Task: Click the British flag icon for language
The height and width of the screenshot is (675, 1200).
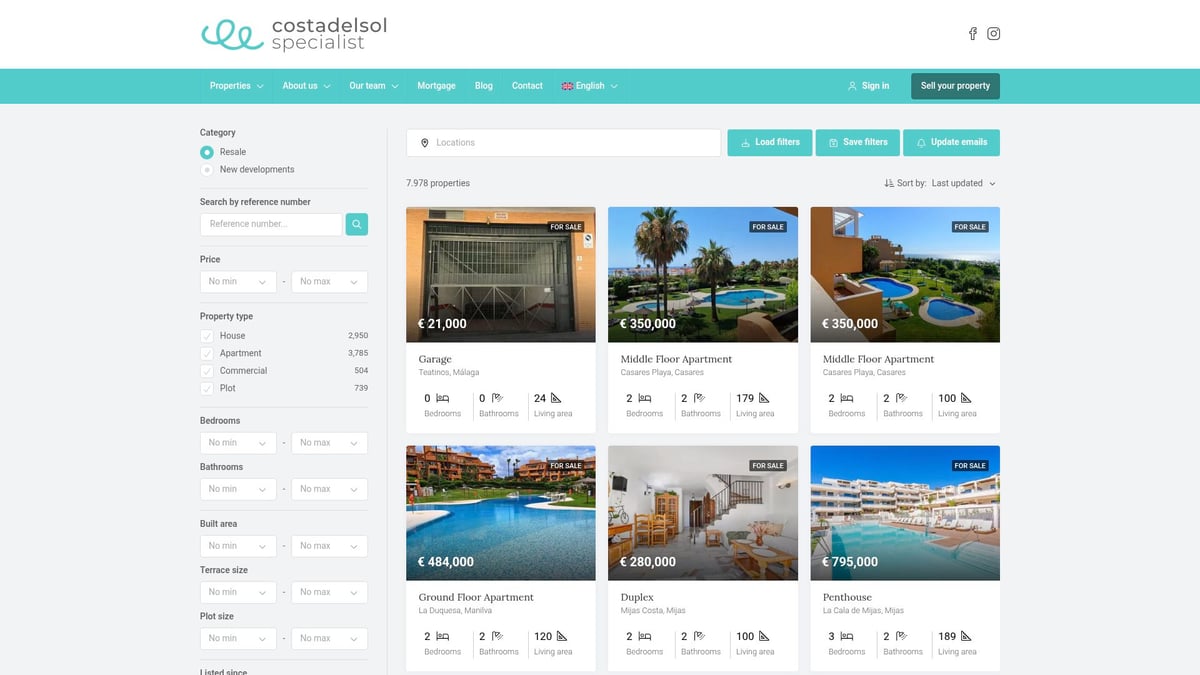Action: pyautogui.click(x=567, y=86)
